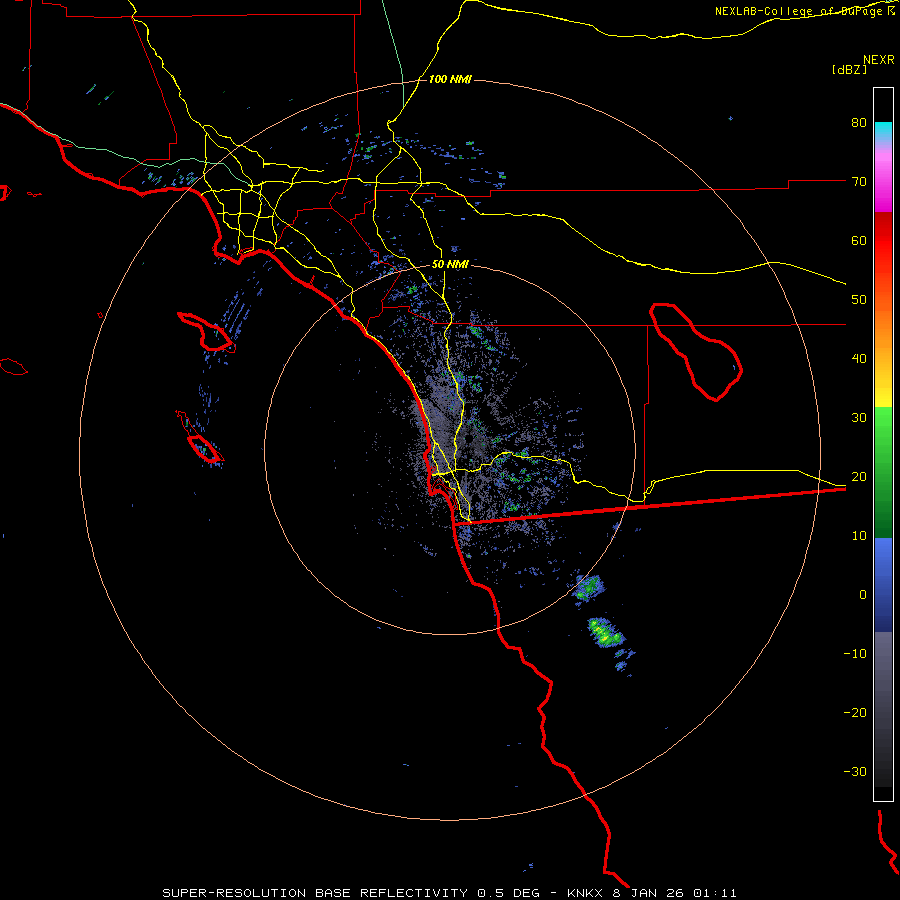This screenshot has width=900, height=900.
Task: Click the "-30" value on the dBZ scale
Action: (855, 772)
